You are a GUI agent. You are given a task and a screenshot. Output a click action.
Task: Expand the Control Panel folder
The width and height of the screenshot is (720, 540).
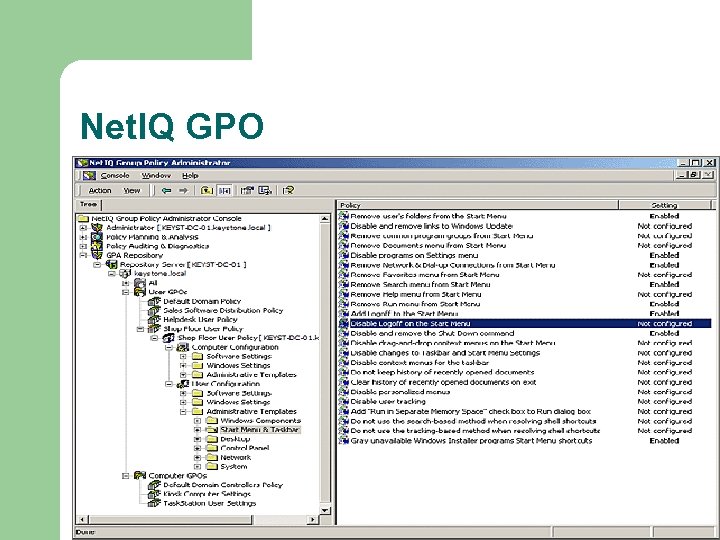point(197,448)
